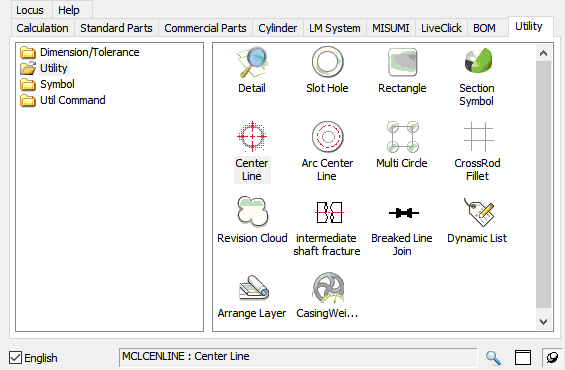Go to the Cylinder tab
This screenshot has height=370, width=565.
click(x=278, y=28)
